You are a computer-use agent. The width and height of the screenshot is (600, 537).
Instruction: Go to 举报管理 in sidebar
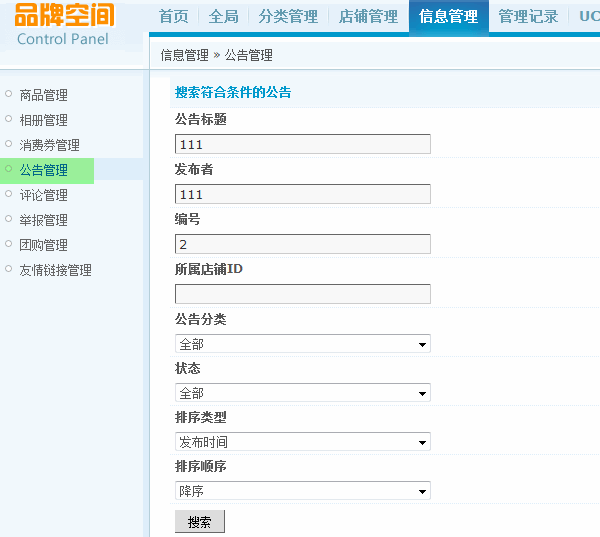point(44,220)
